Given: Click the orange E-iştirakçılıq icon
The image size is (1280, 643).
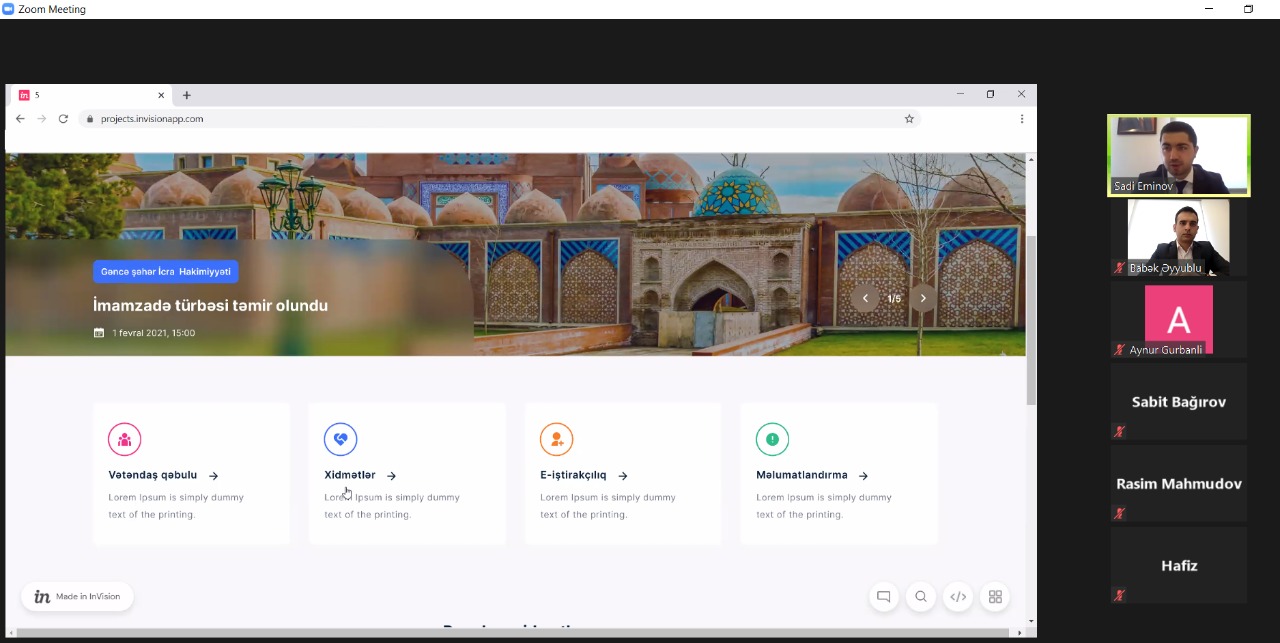Looking at the screenshot, I should (556, 439).
